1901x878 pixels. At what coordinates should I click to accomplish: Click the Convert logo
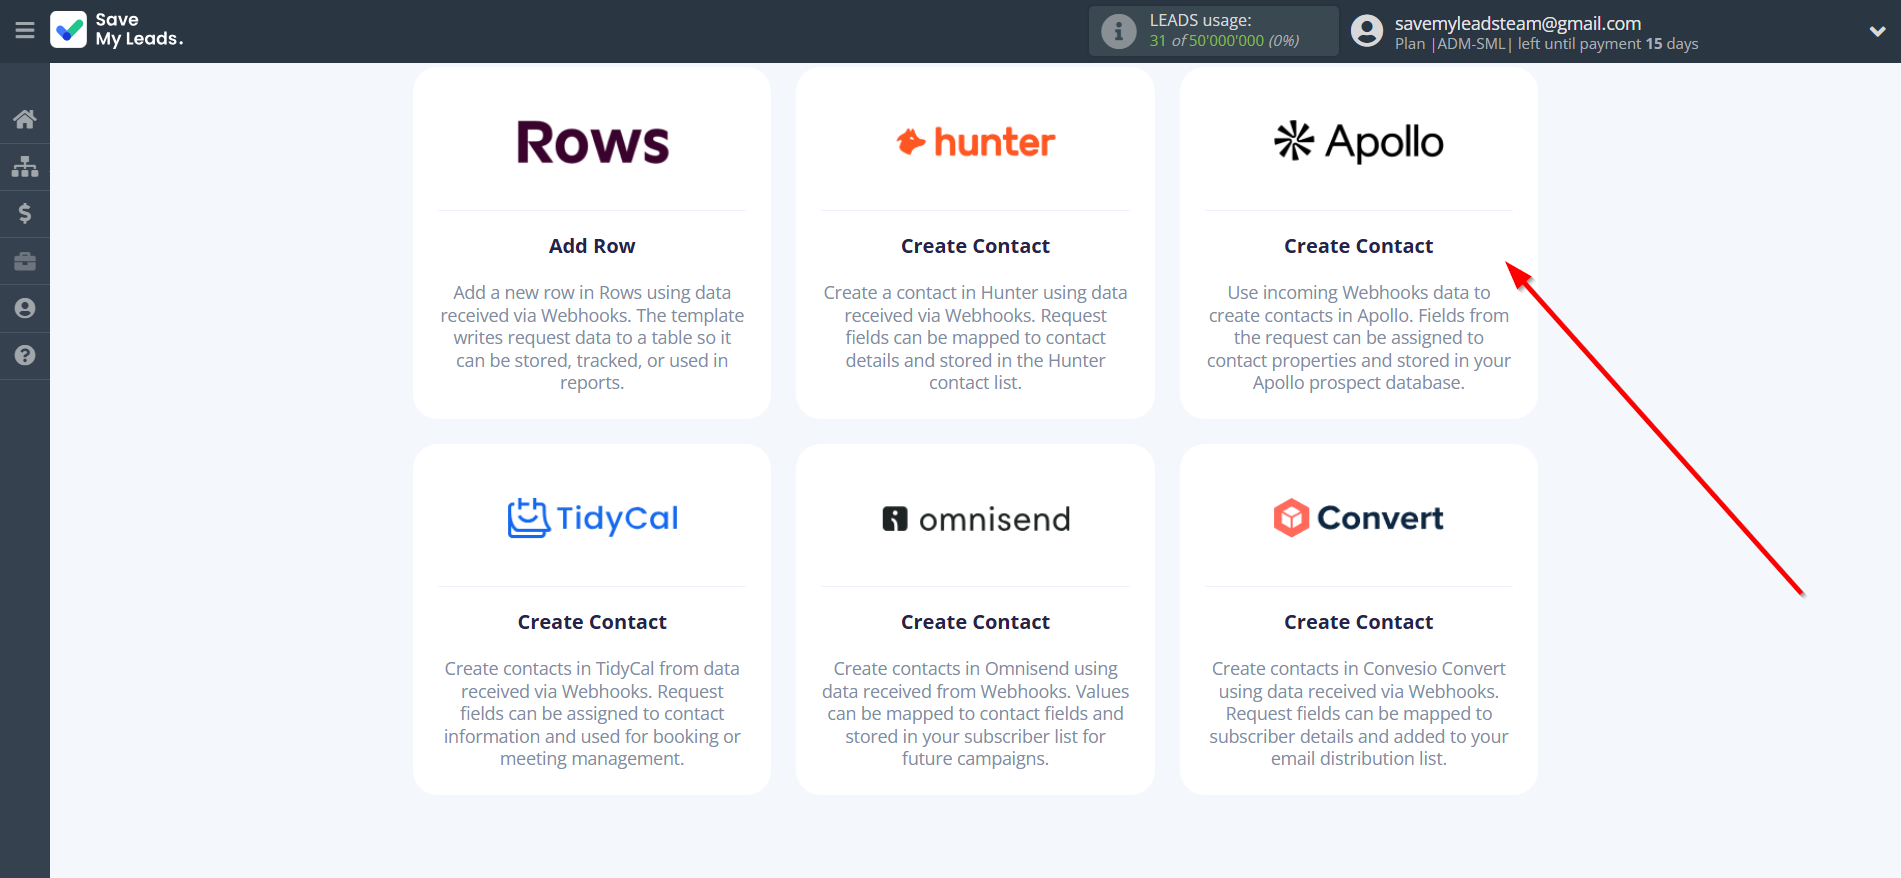[x=1358, y=518]
